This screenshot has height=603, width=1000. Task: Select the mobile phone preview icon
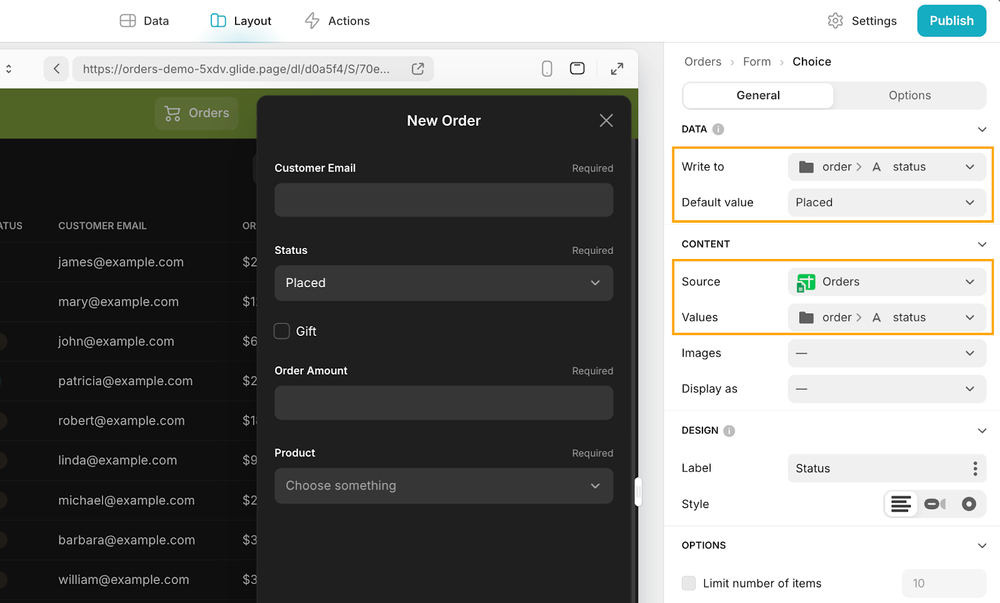pyautogui.click(x=546, y=69)
